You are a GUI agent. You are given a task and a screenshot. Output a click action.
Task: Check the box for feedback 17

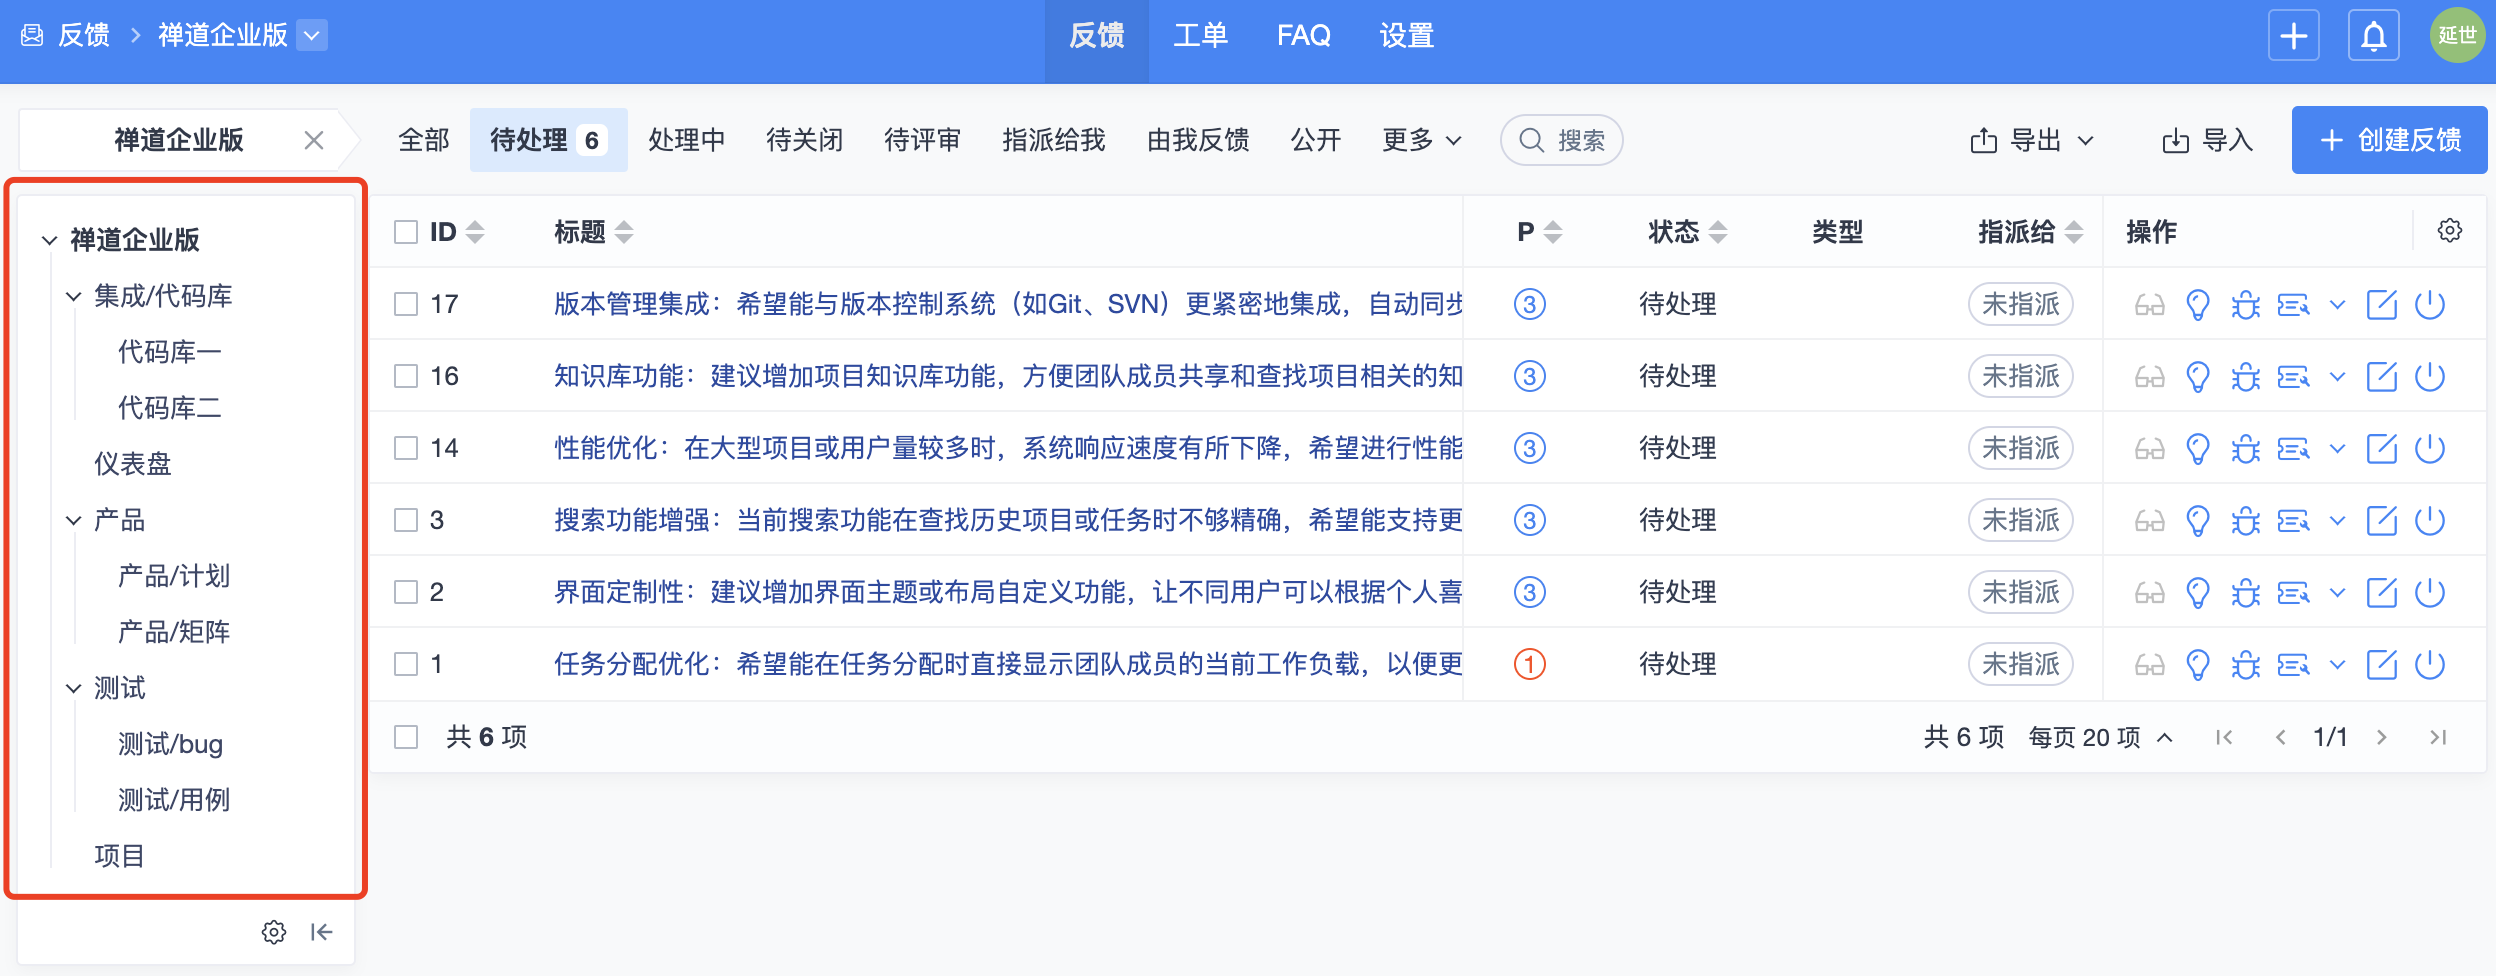[405, 304]
